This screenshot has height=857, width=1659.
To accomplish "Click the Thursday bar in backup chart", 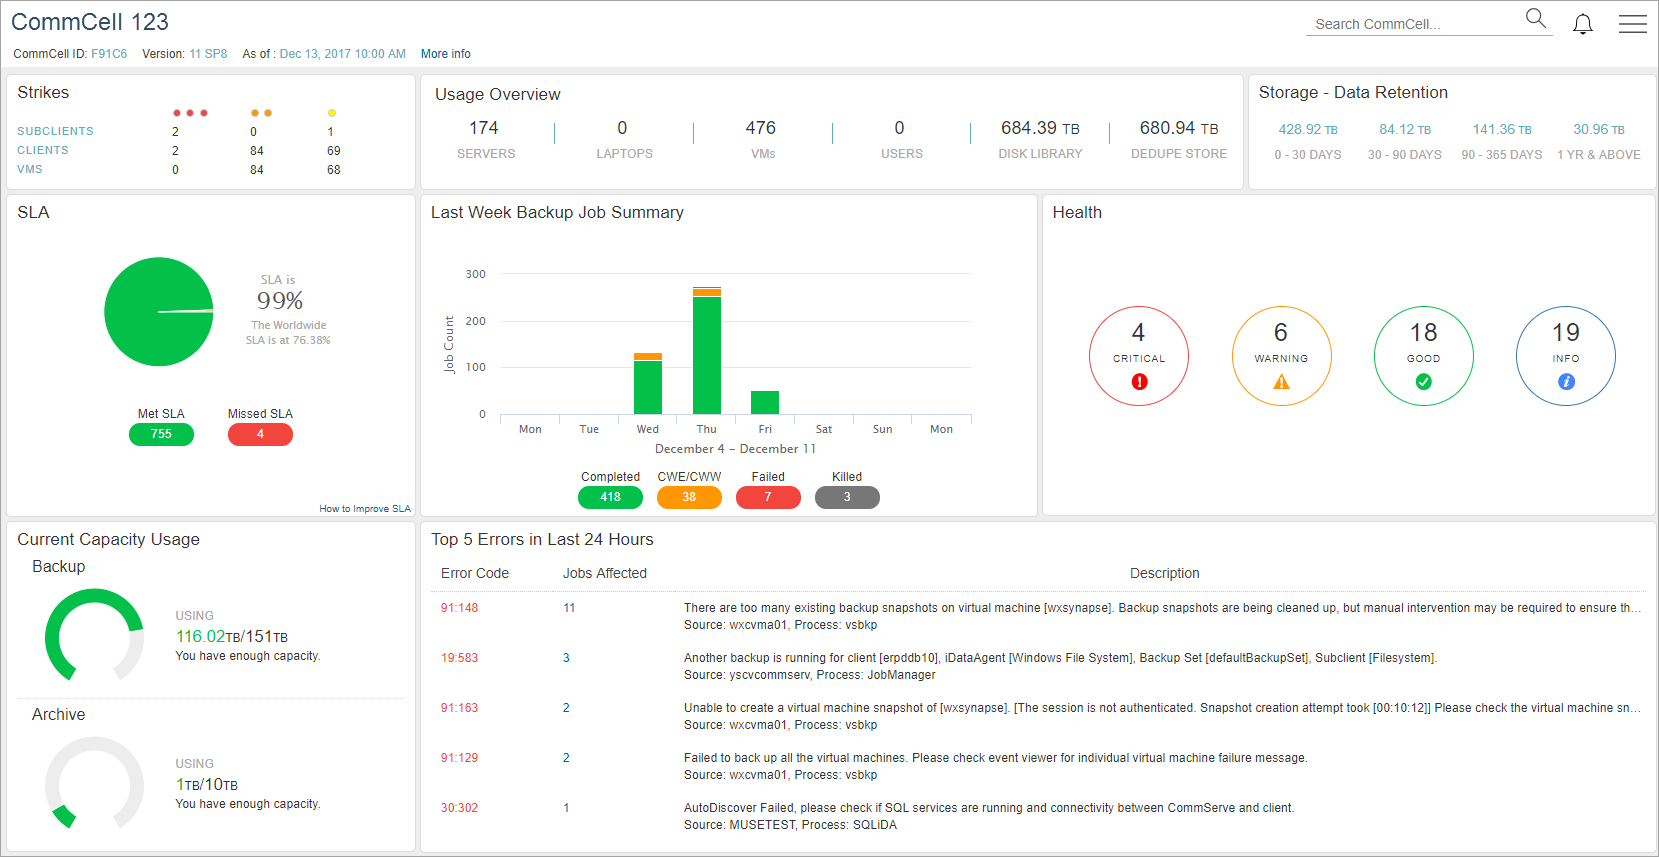I will pos(707,352).
